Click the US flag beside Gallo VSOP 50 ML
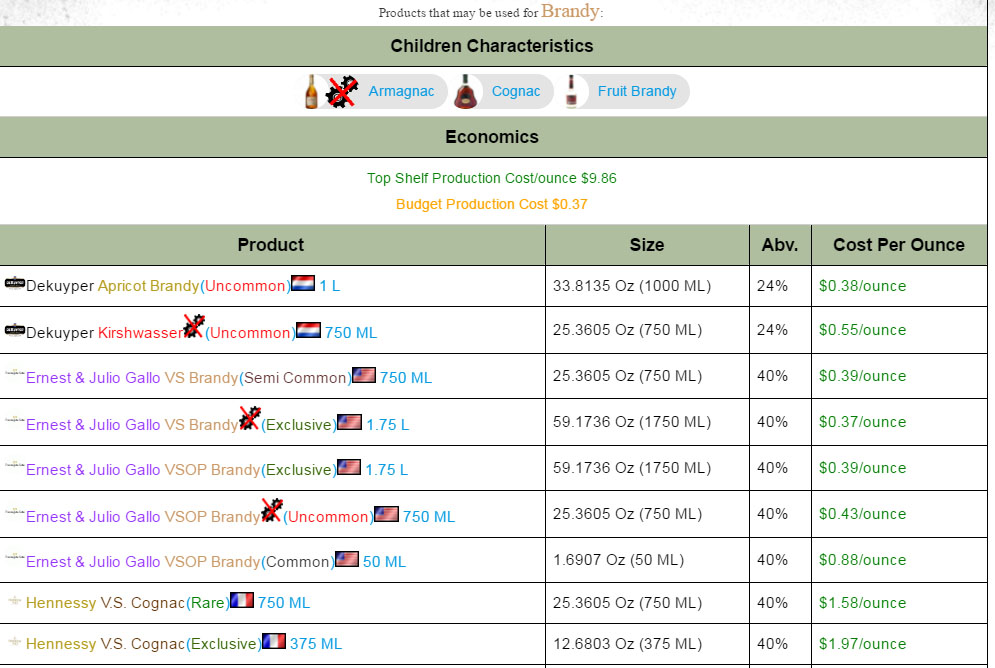This screenshot has height=668, width=995. point(346,560)
